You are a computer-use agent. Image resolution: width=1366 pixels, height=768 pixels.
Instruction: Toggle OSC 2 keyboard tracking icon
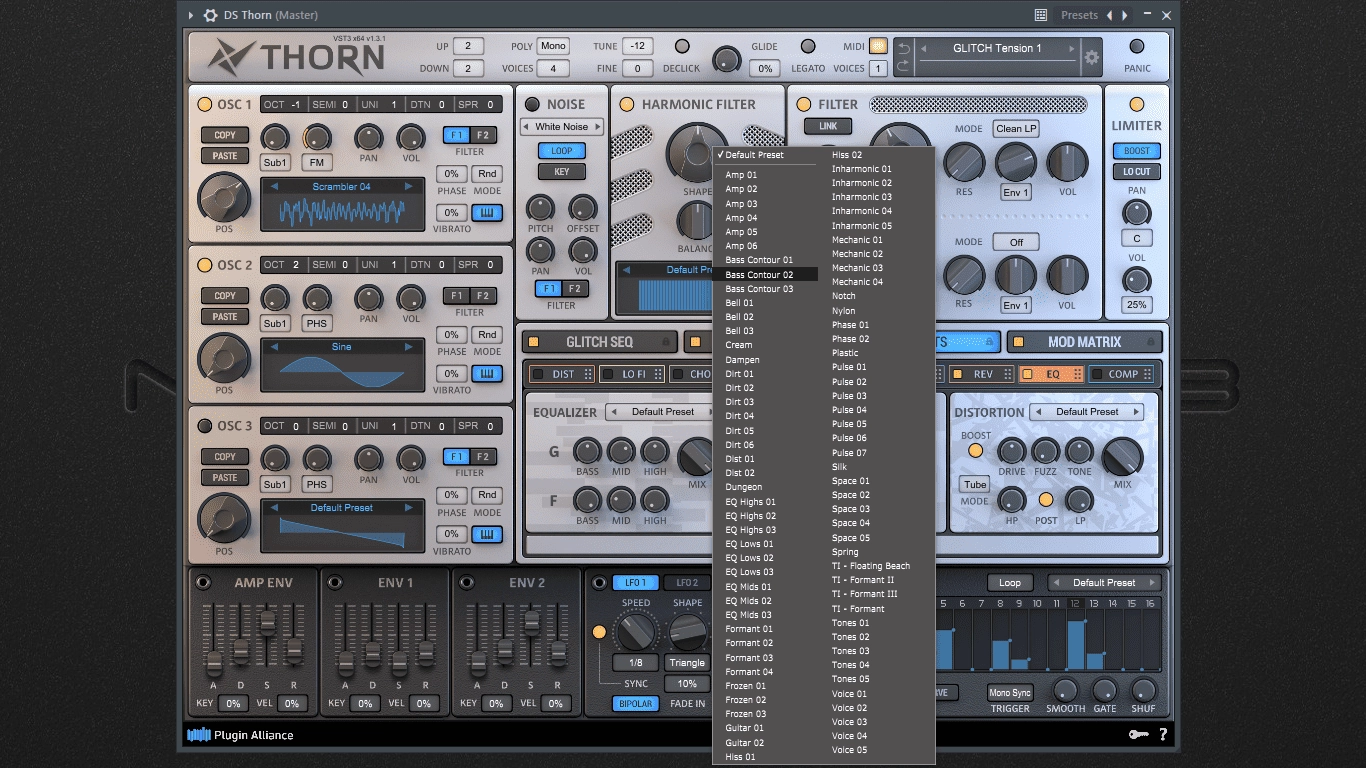pos(487,374)
